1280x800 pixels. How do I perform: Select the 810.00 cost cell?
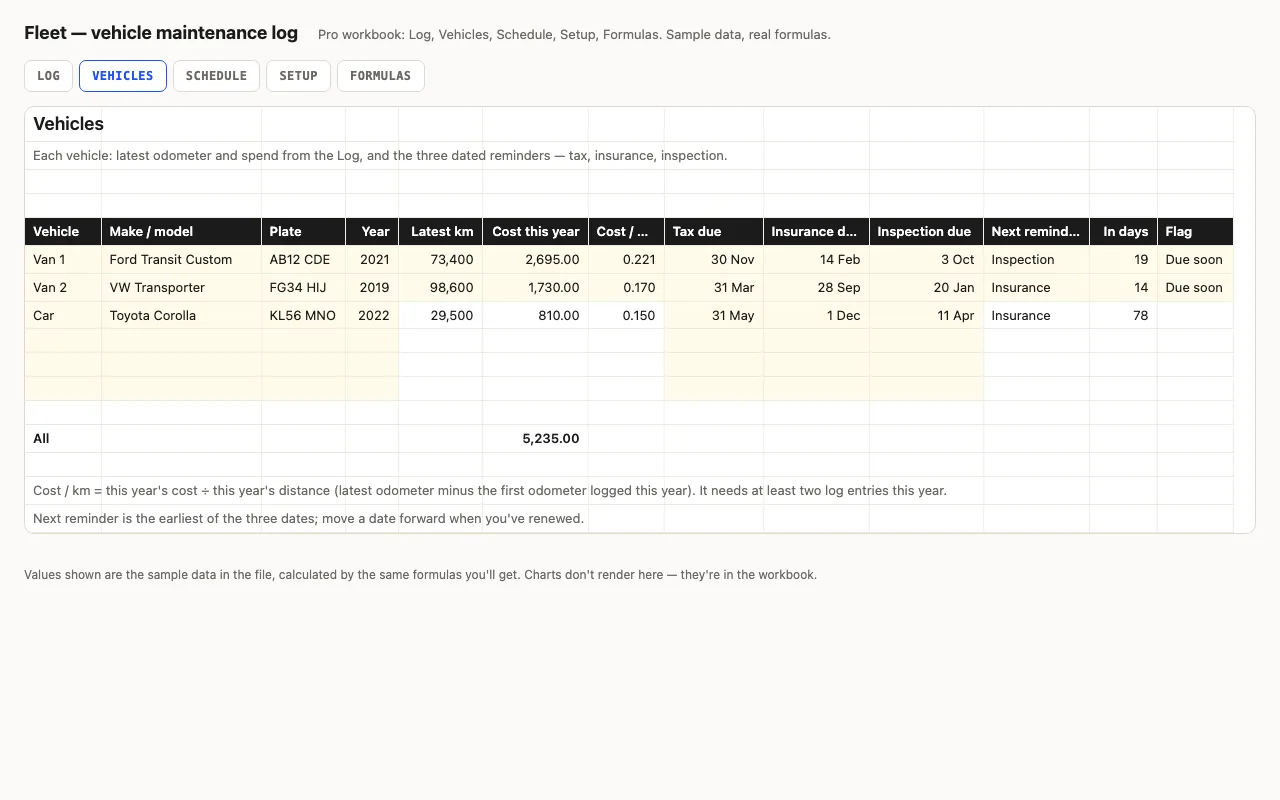click(536, 315)
